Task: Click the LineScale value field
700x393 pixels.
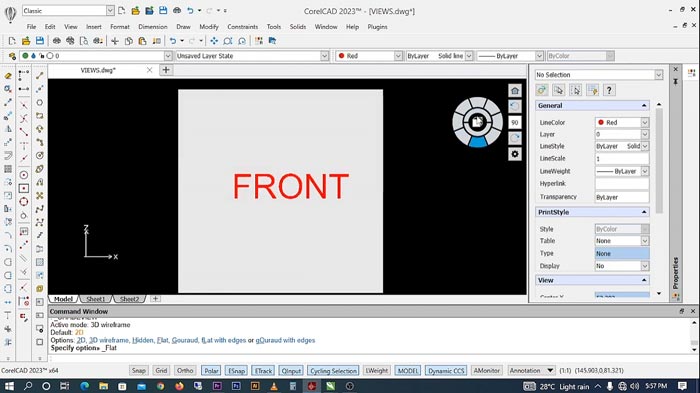Action: pos(622,159)
